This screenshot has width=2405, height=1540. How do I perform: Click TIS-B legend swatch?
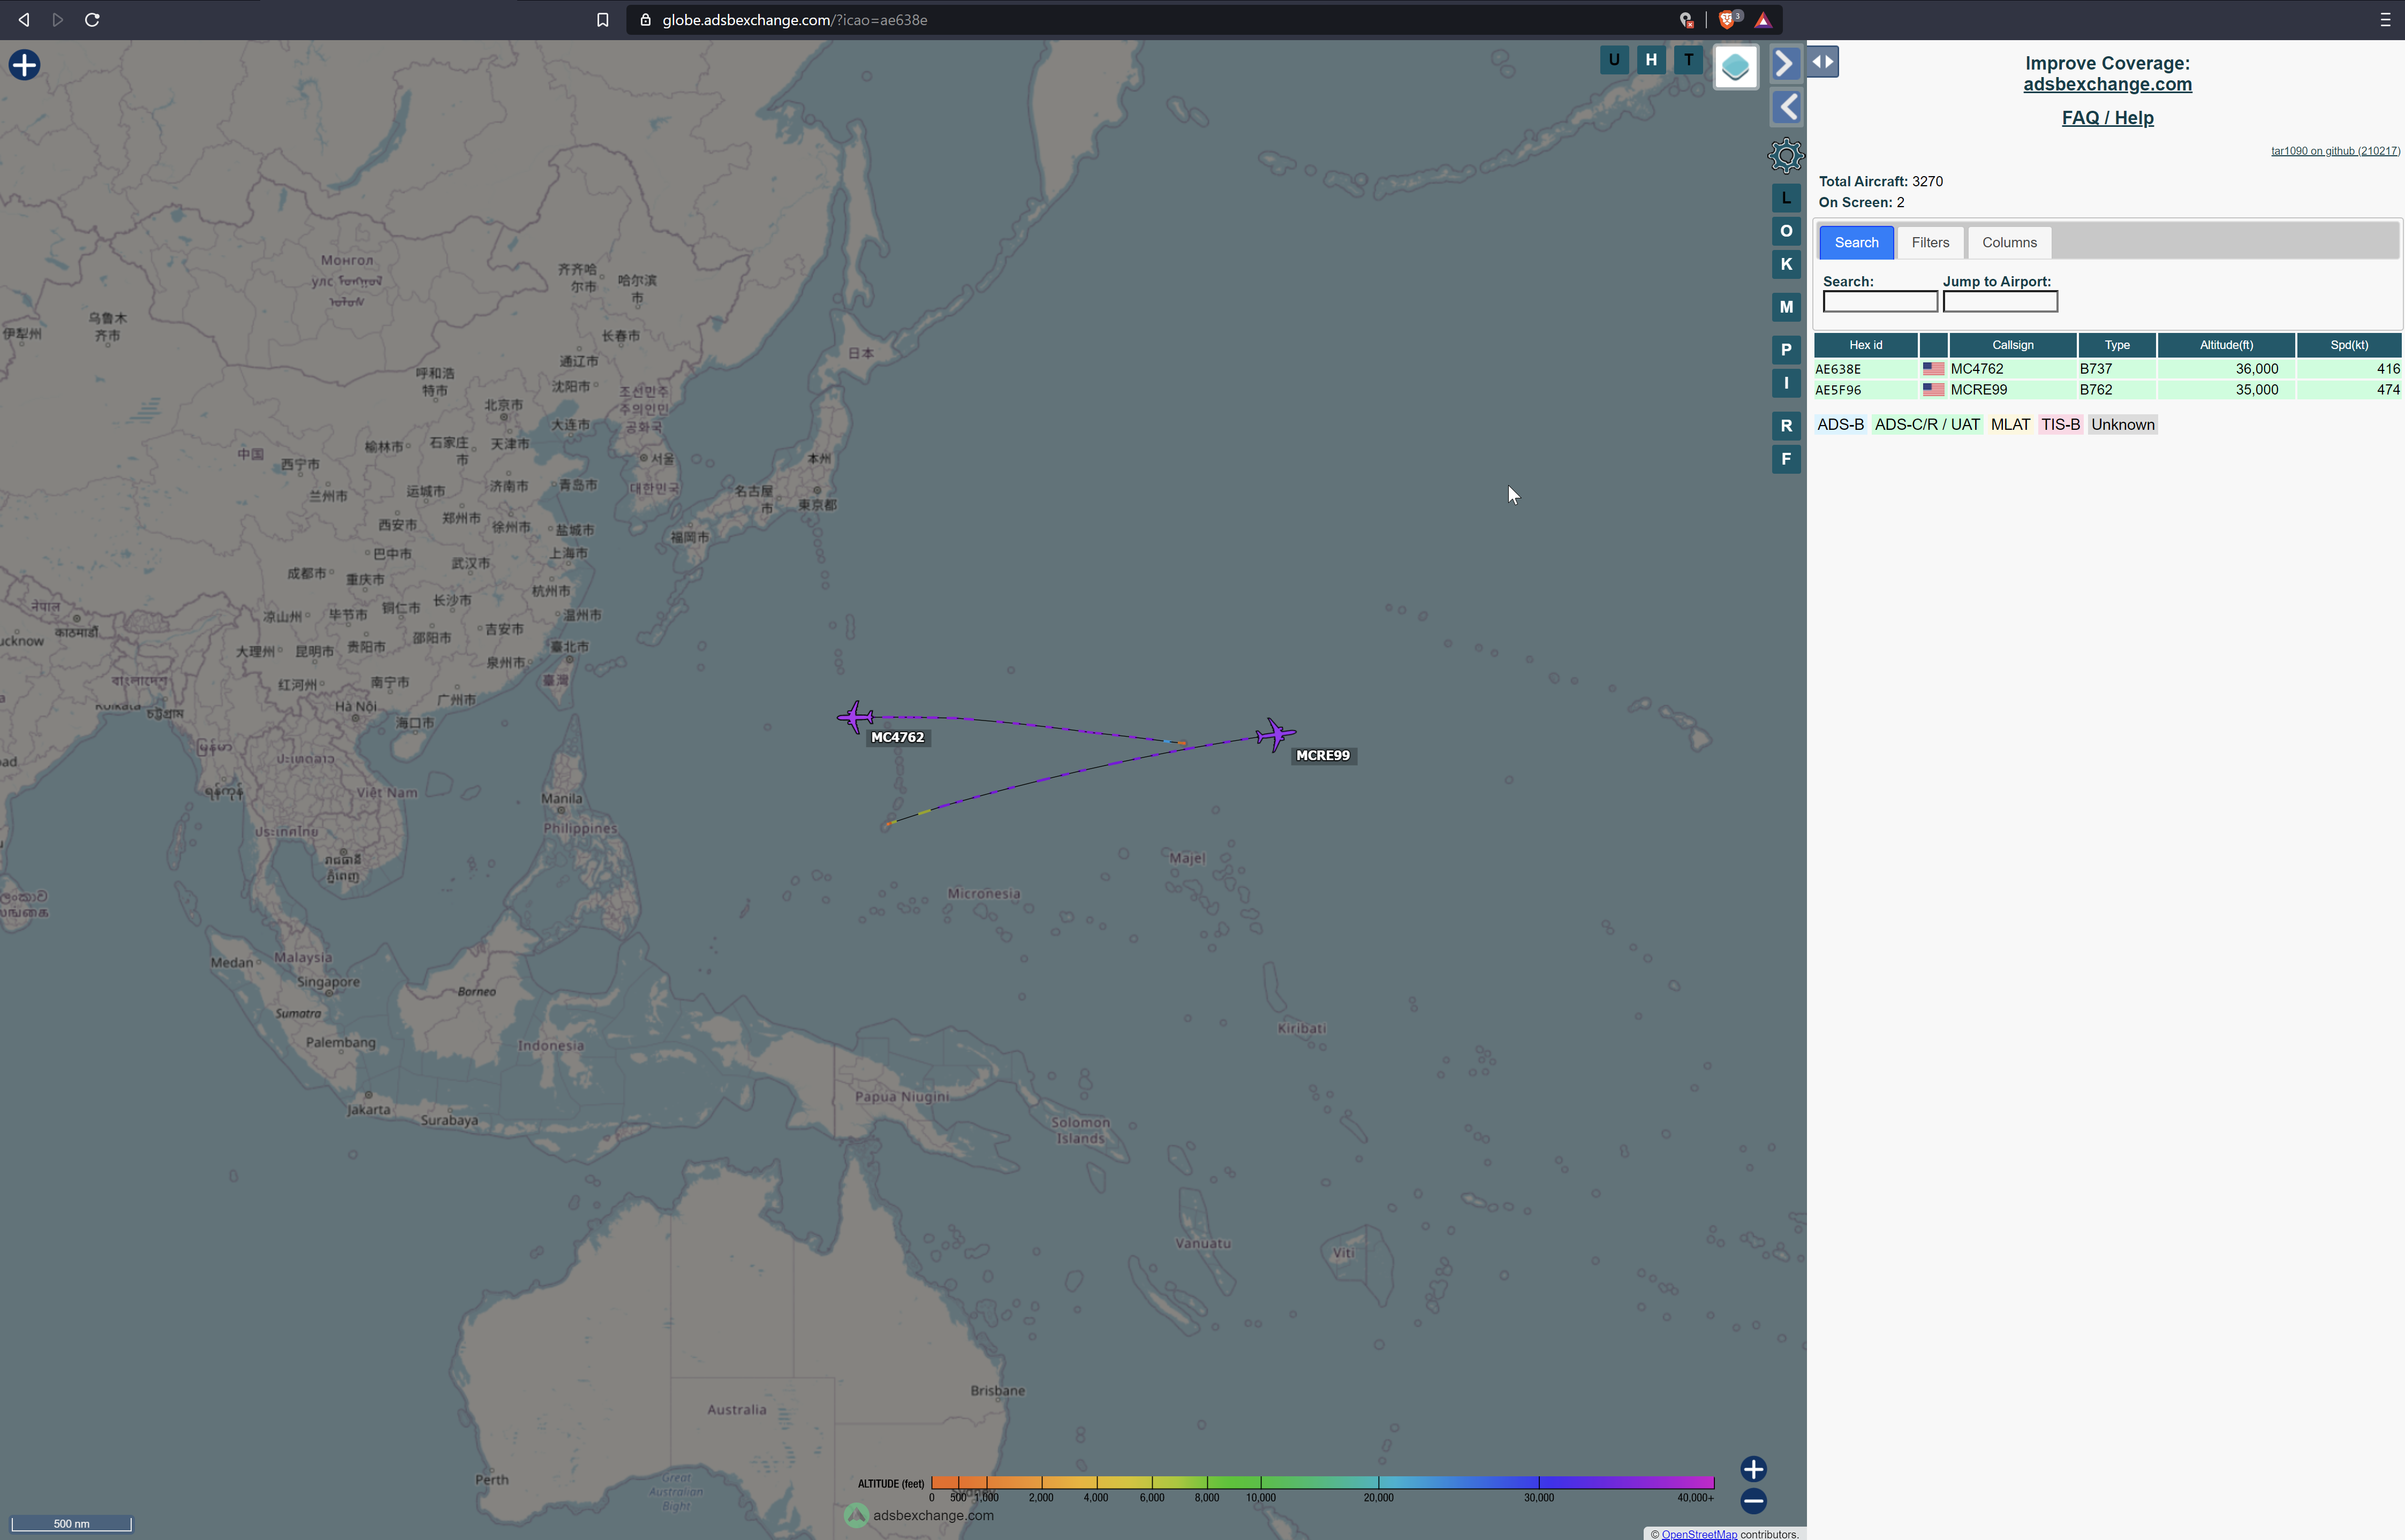(x=2060, y=425)
